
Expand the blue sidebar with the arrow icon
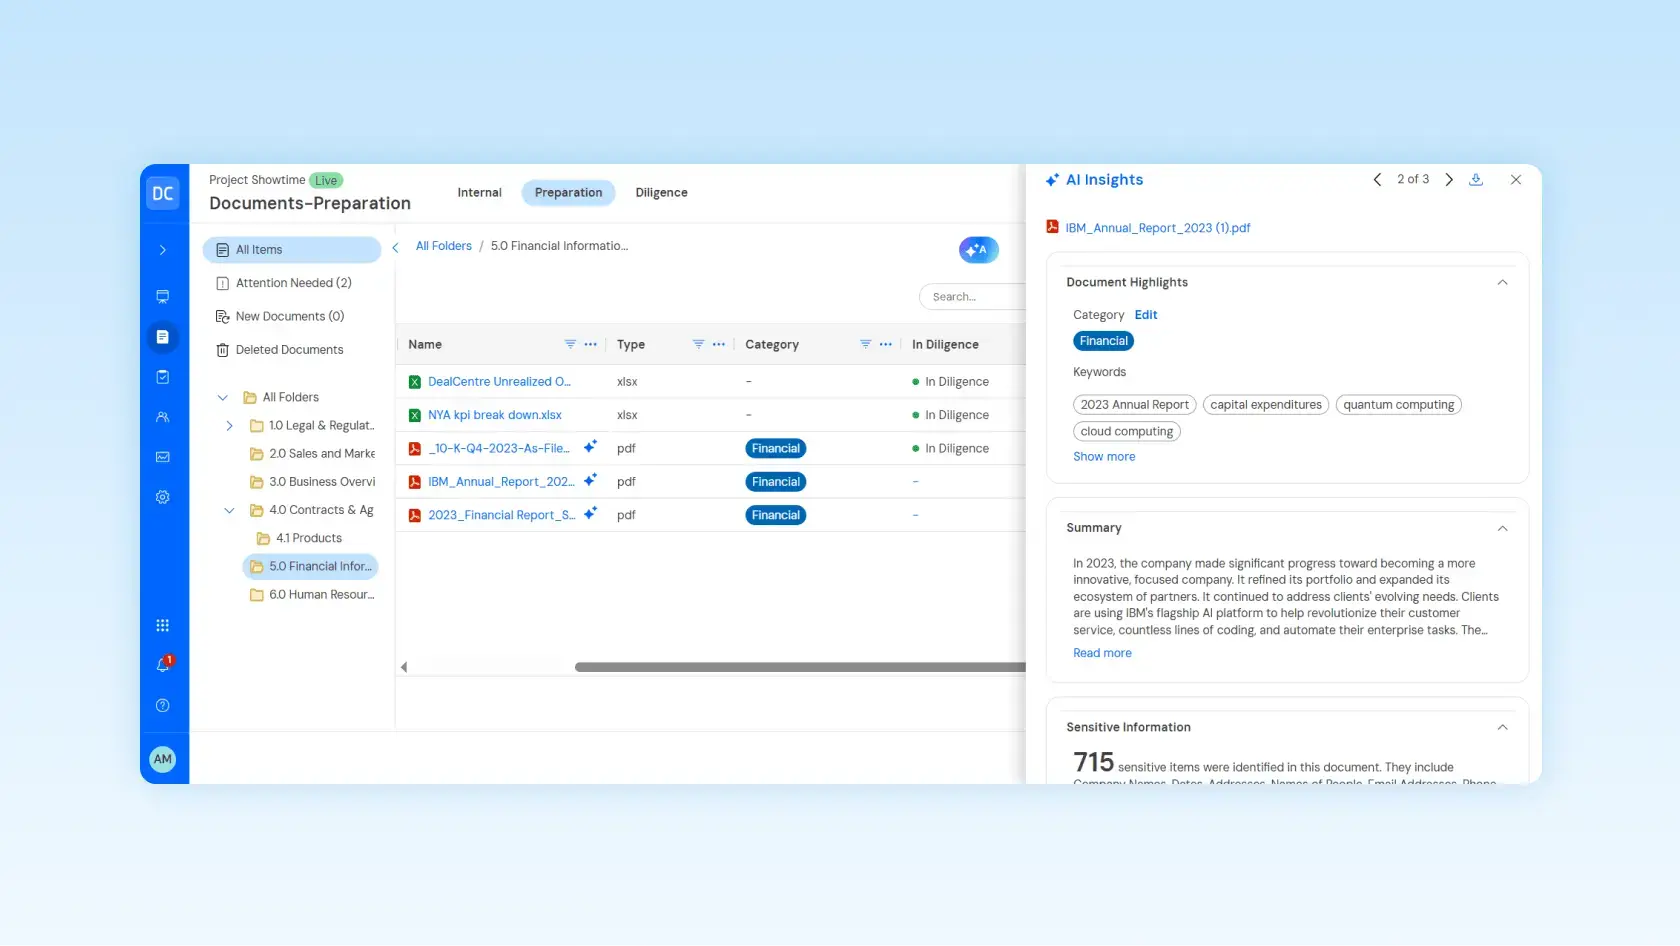click(163, 250)
